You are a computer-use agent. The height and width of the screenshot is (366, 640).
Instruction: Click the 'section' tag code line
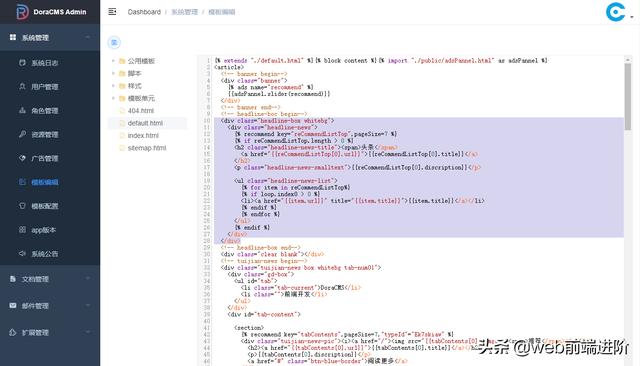249,328
